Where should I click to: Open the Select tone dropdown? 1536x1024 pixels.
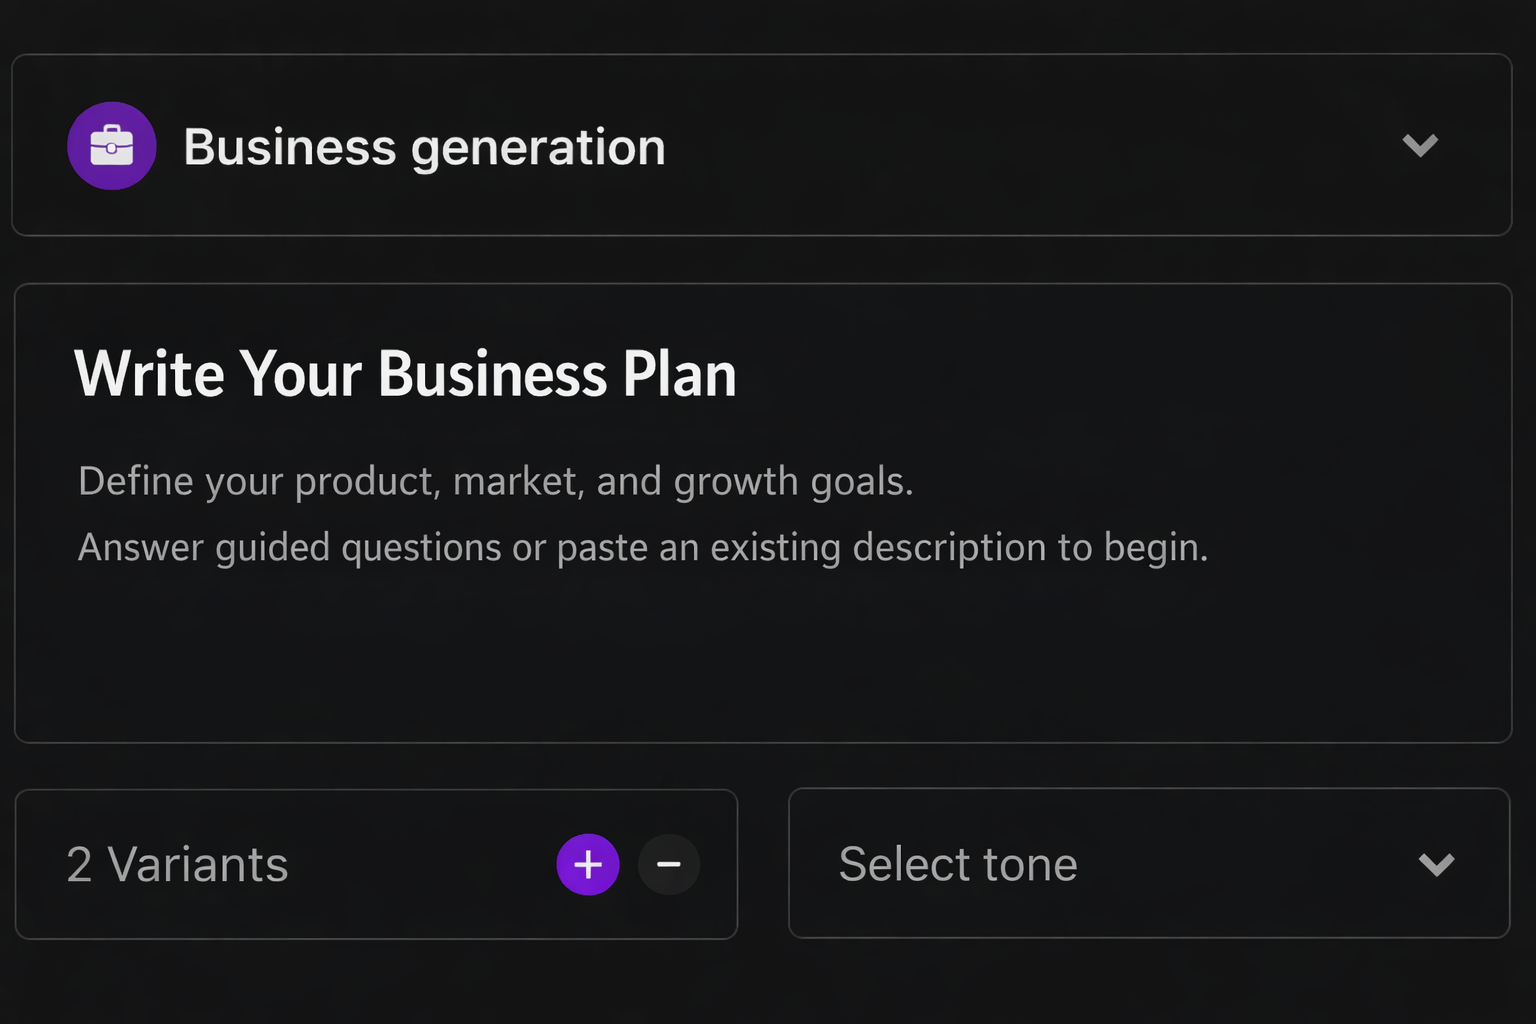(1148, 864)
